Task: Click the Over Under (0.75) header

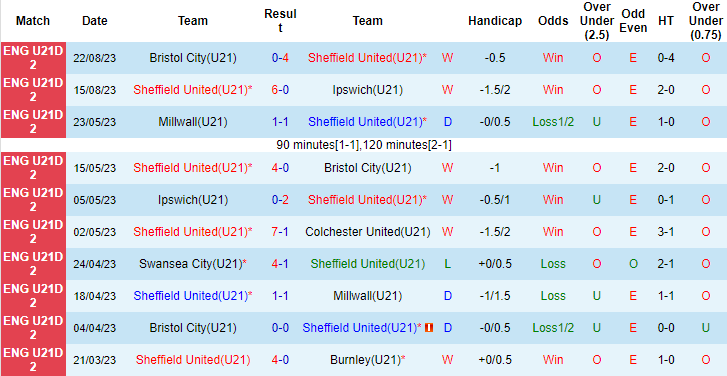Action: click(706, 21)
